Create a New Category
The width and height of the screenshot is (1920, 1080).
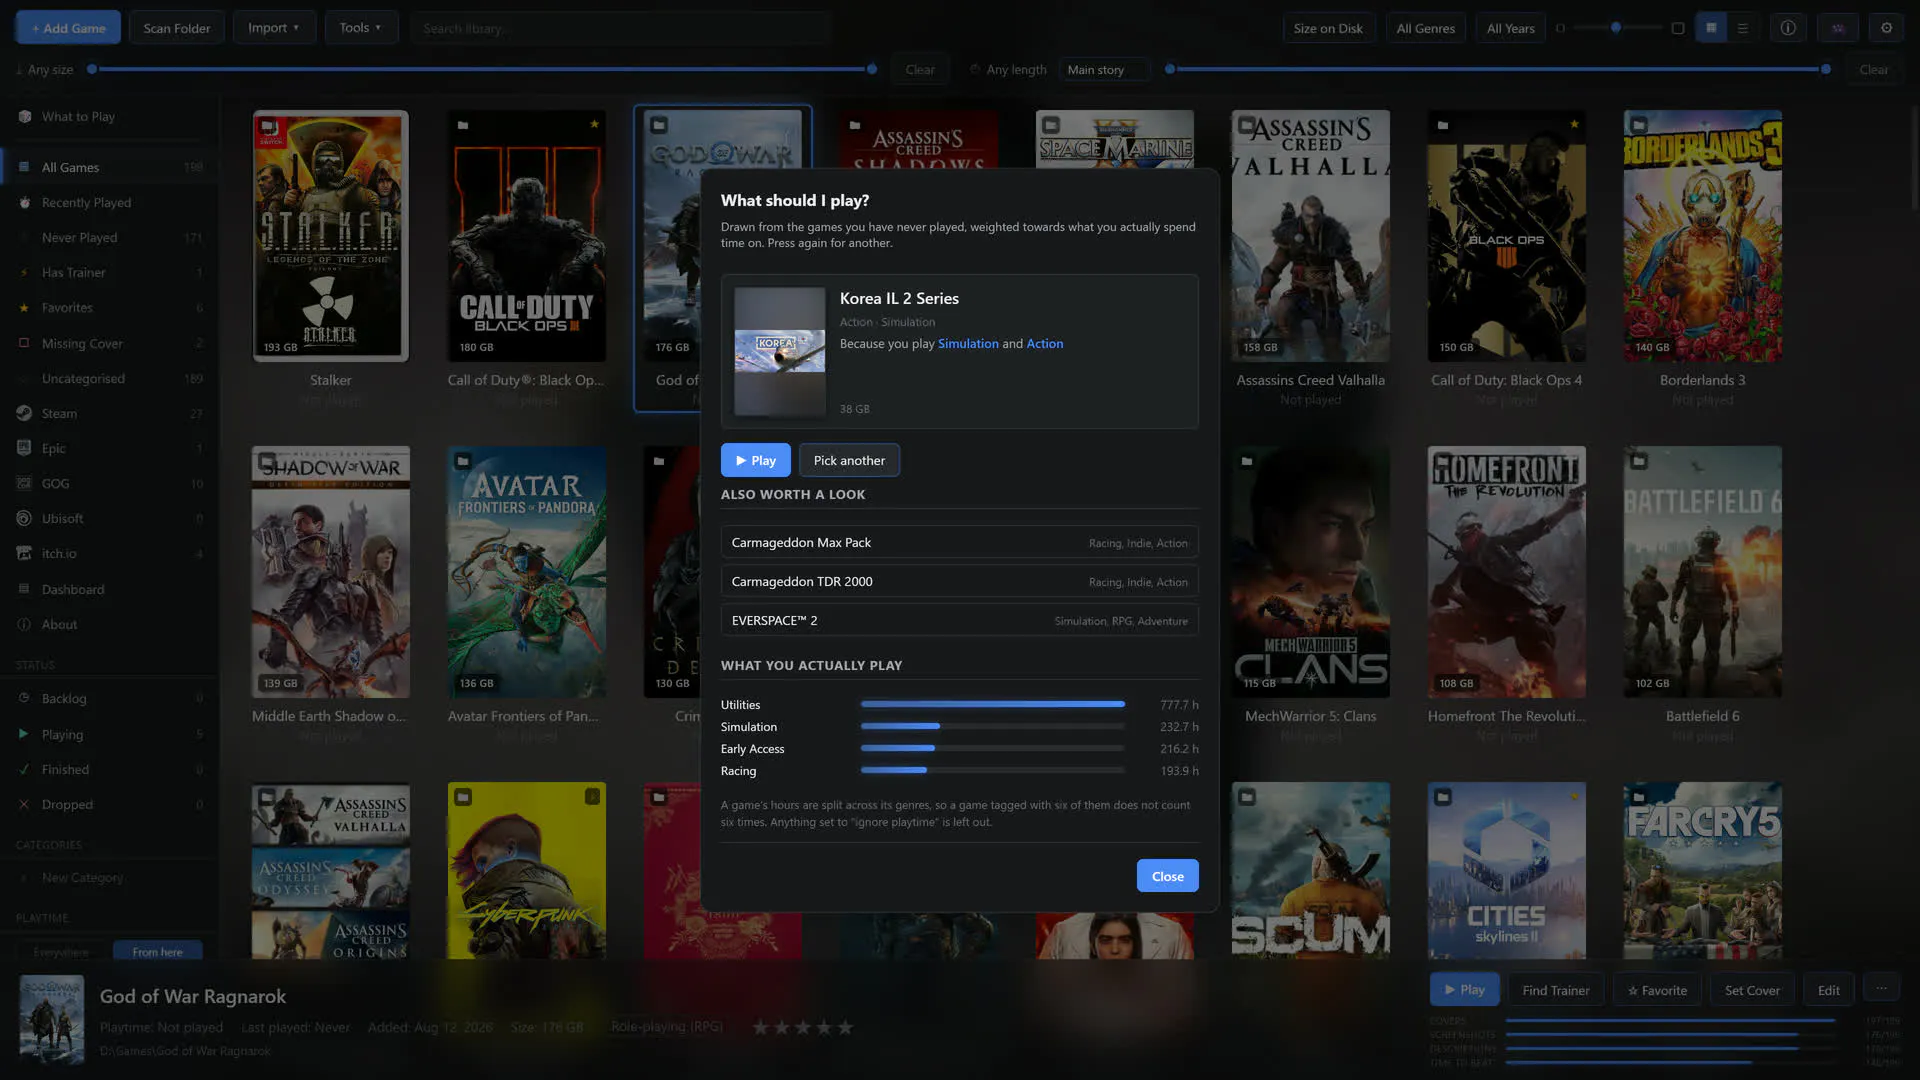(x=110, y=877)
